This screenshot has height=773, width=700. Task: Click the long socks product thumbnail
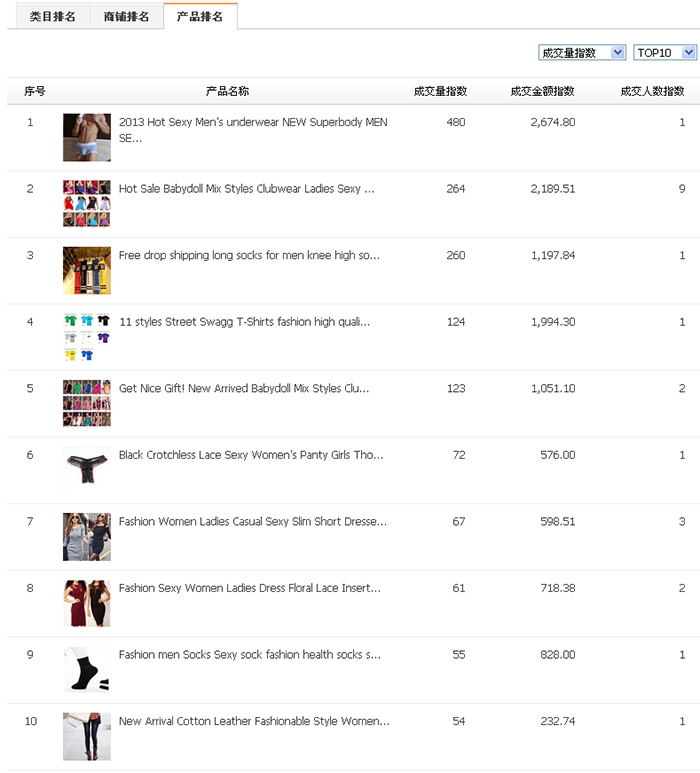[x=87, y=271]
